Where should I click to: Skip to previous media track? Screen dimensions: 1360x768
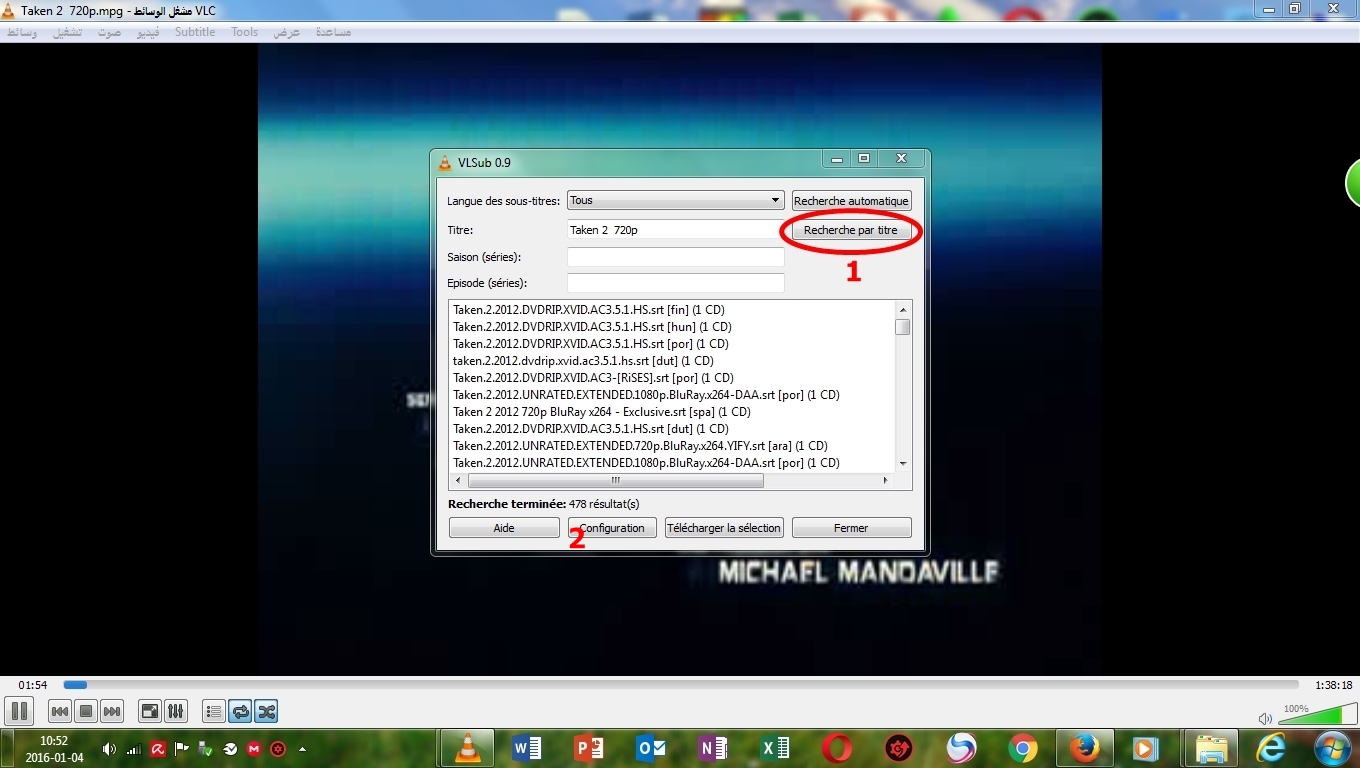click(x=60, y=712)
